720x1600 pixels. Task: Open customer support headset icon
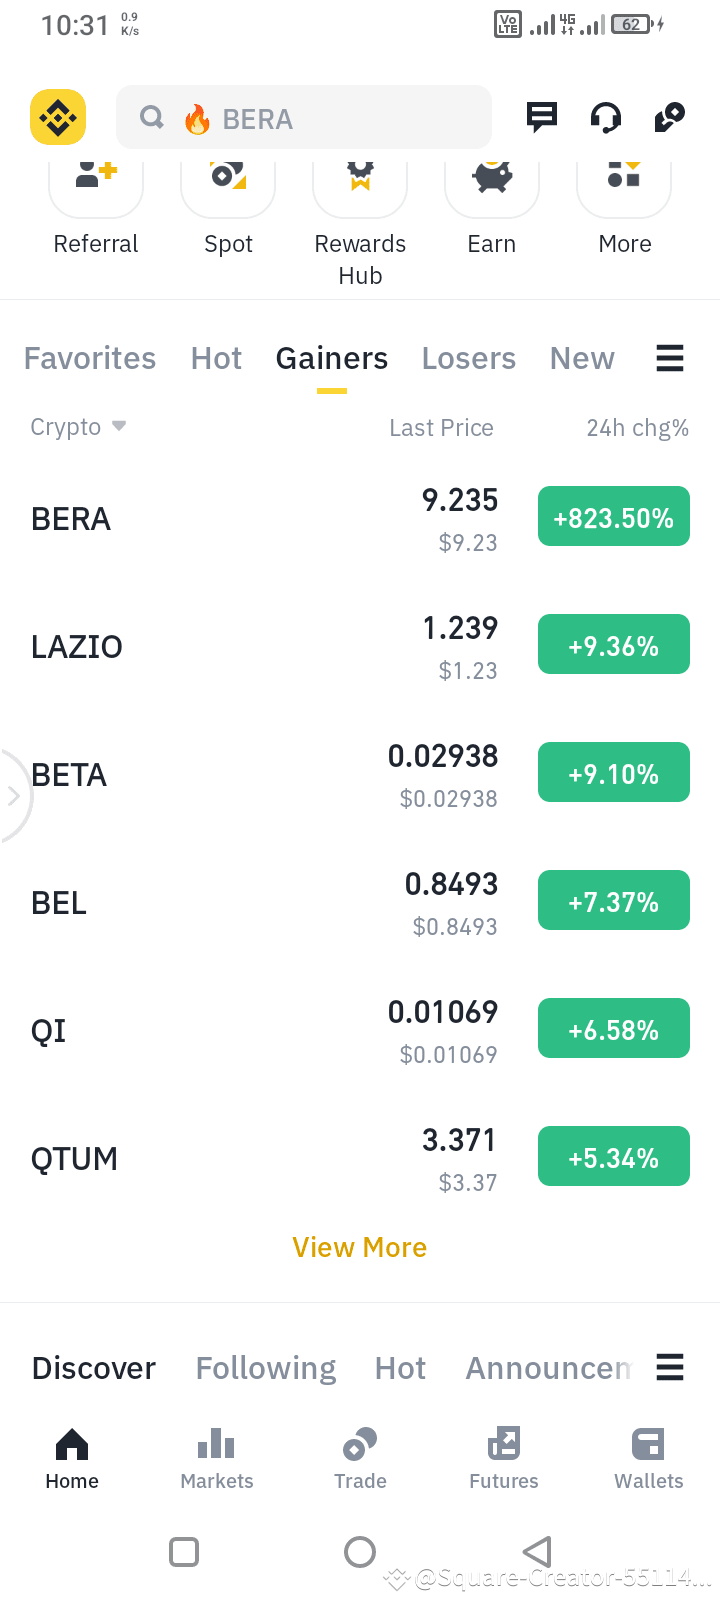click(x=606, y=118)
